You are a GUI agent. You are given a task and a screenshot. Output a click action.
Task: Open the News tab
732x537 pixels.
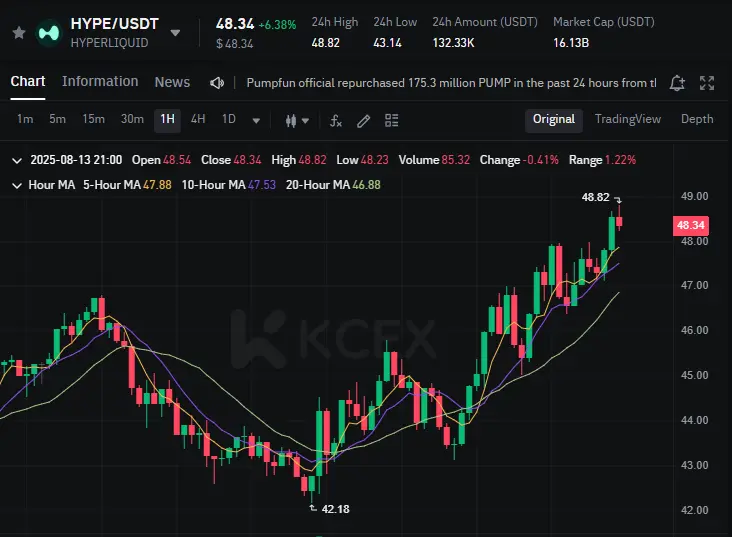pyautogui.click(x=172, y=82)
